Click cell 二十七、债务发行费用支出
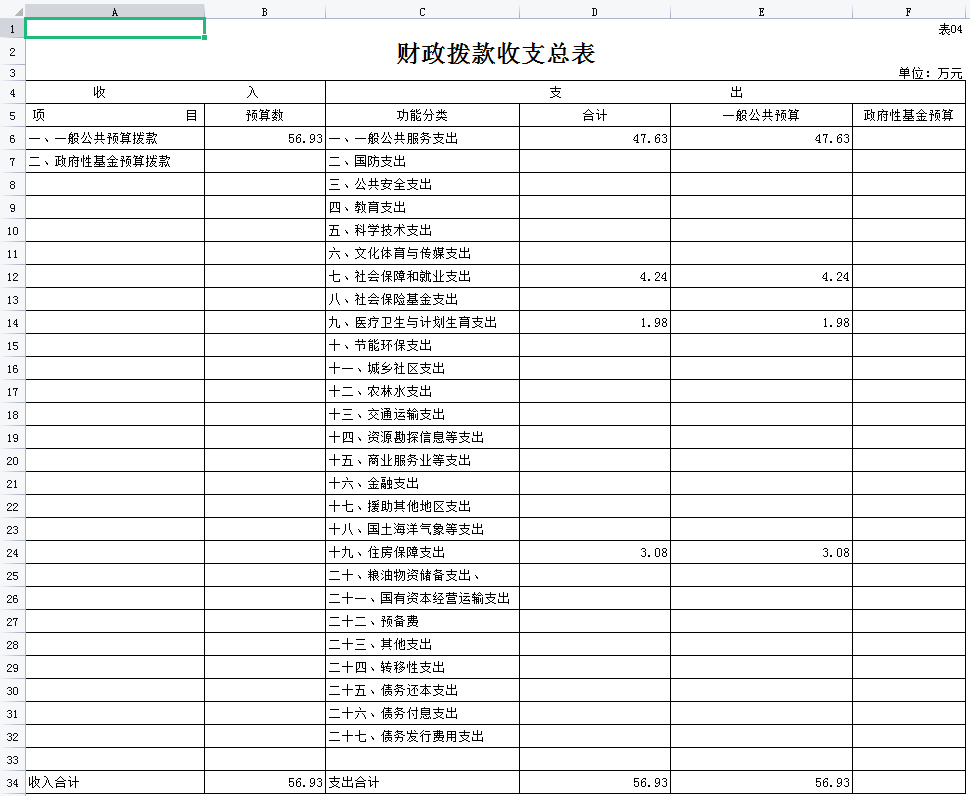The height and width of the screenshot is (796, 970). coord(423,737)
